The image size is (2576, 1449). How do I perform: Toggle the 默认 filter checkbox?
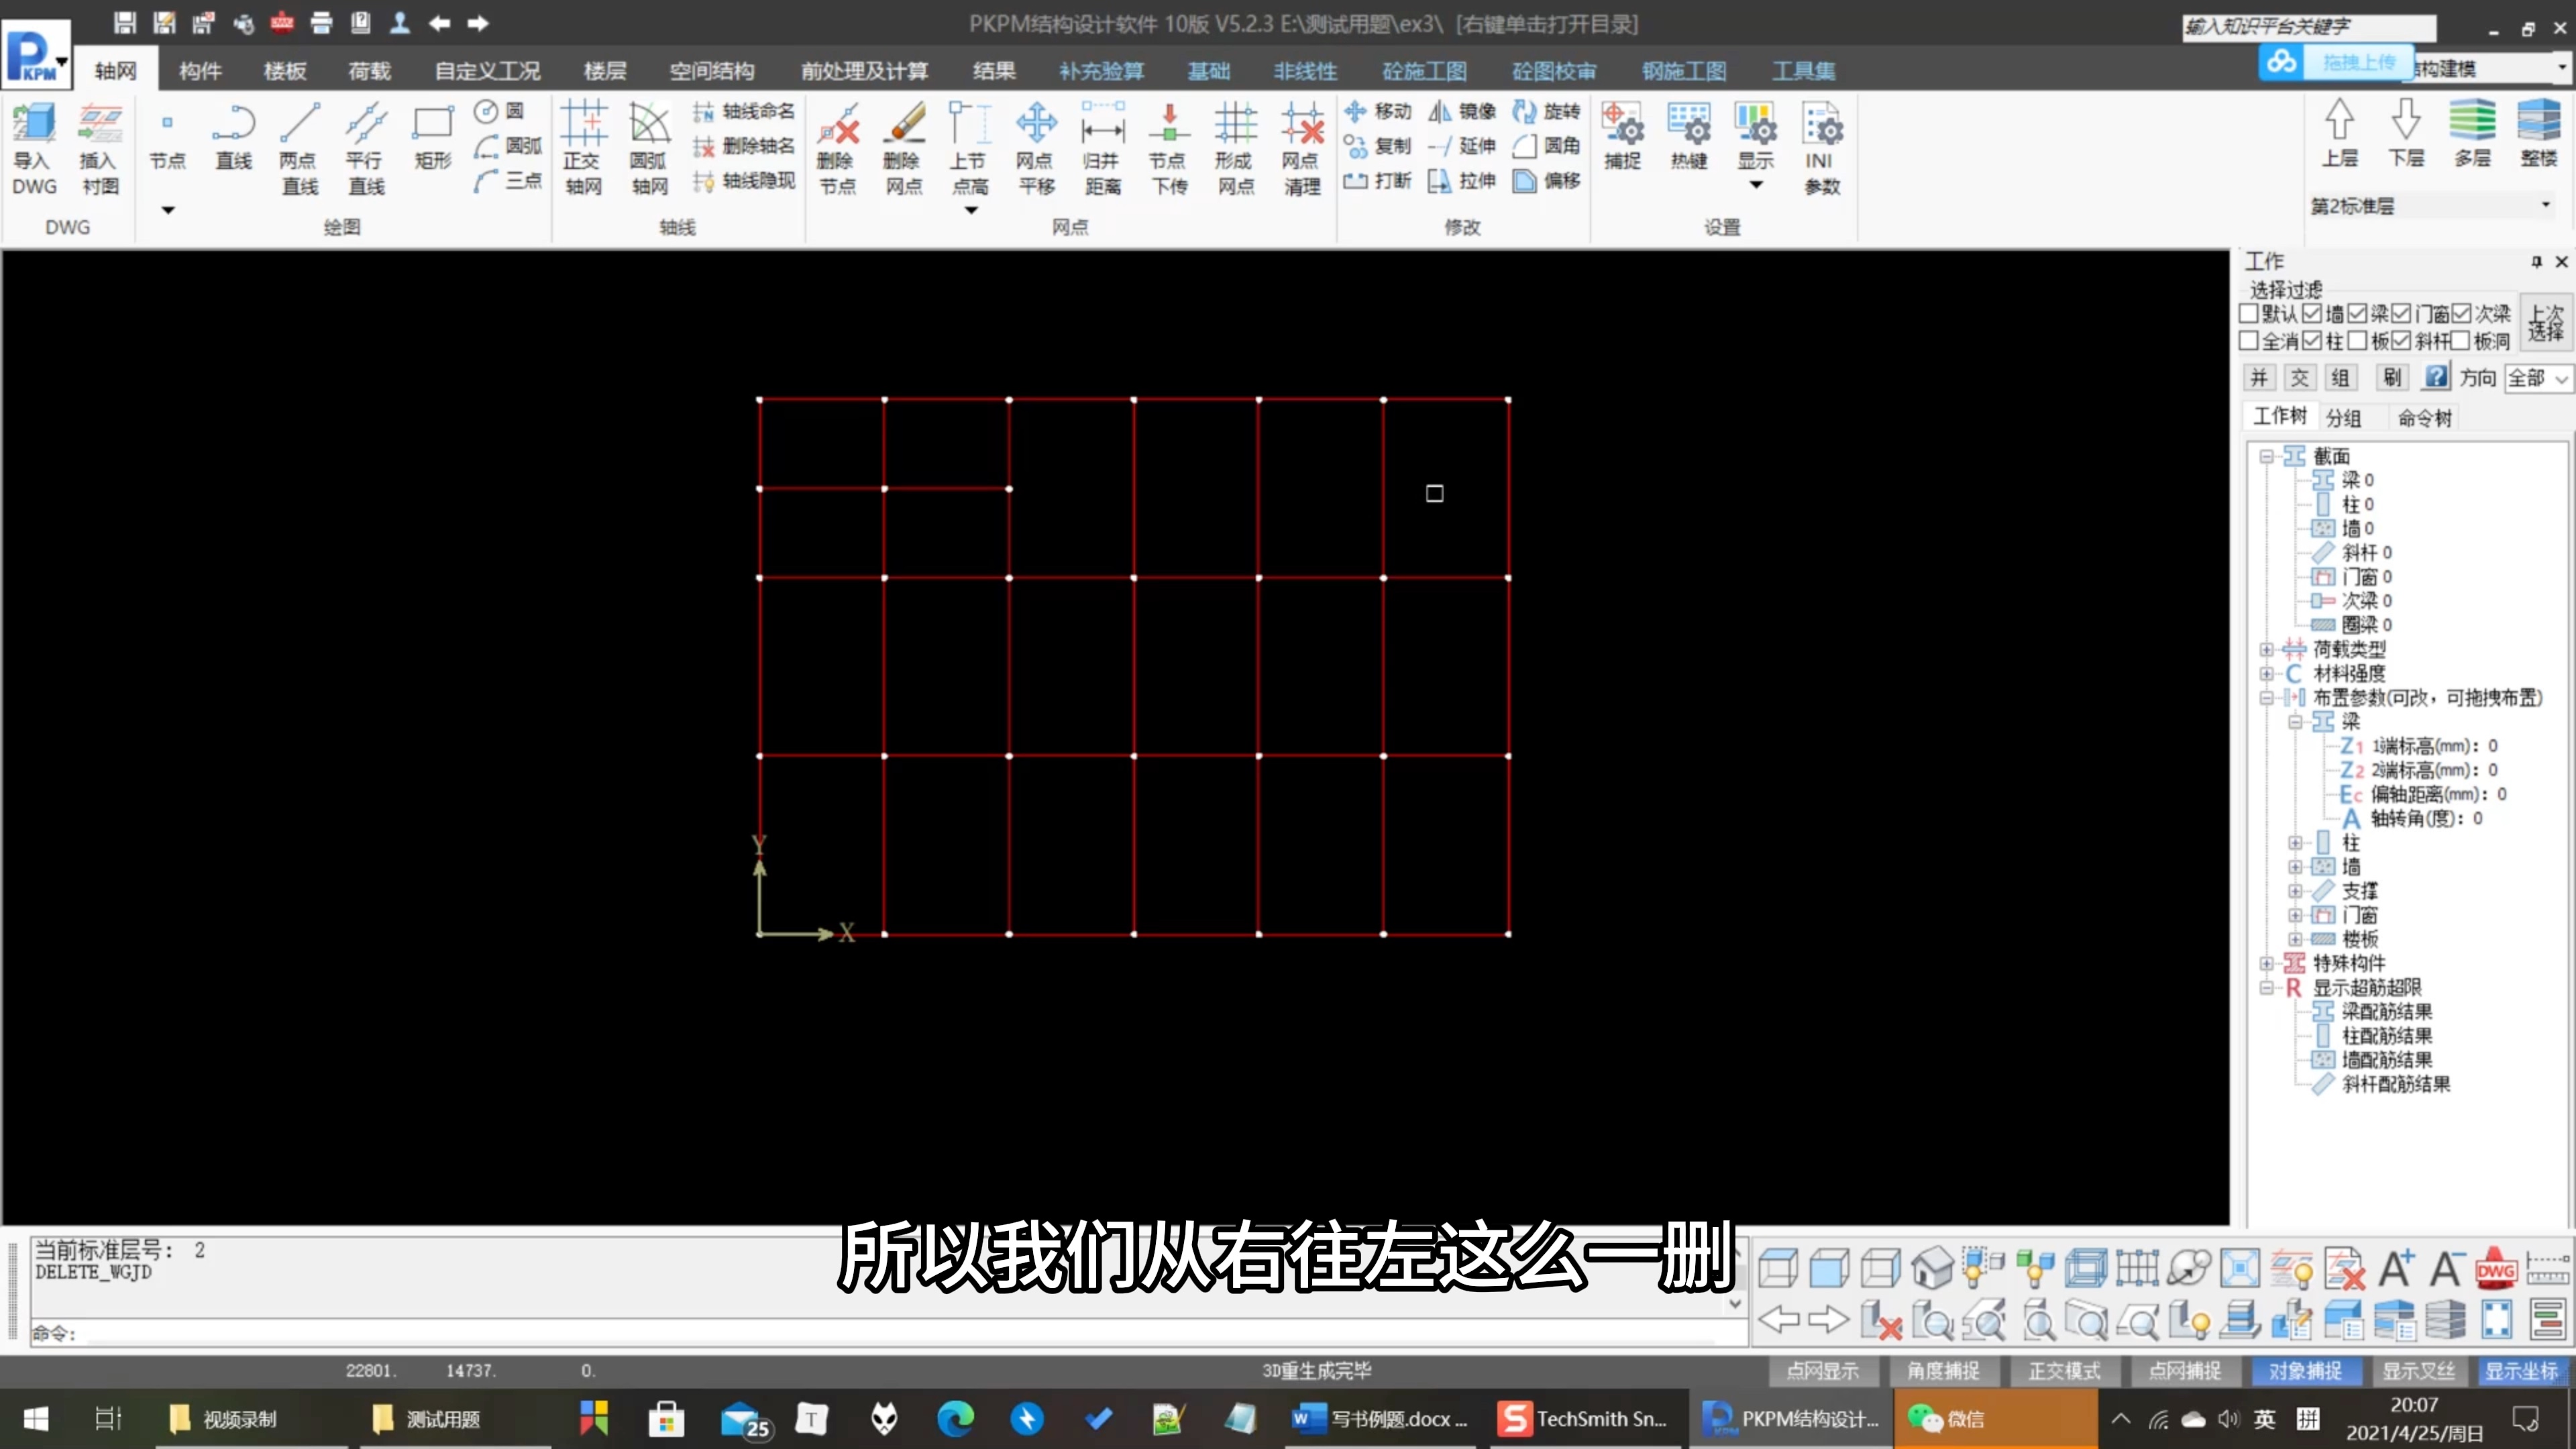pyautogui.click(x=2249, y=314)
